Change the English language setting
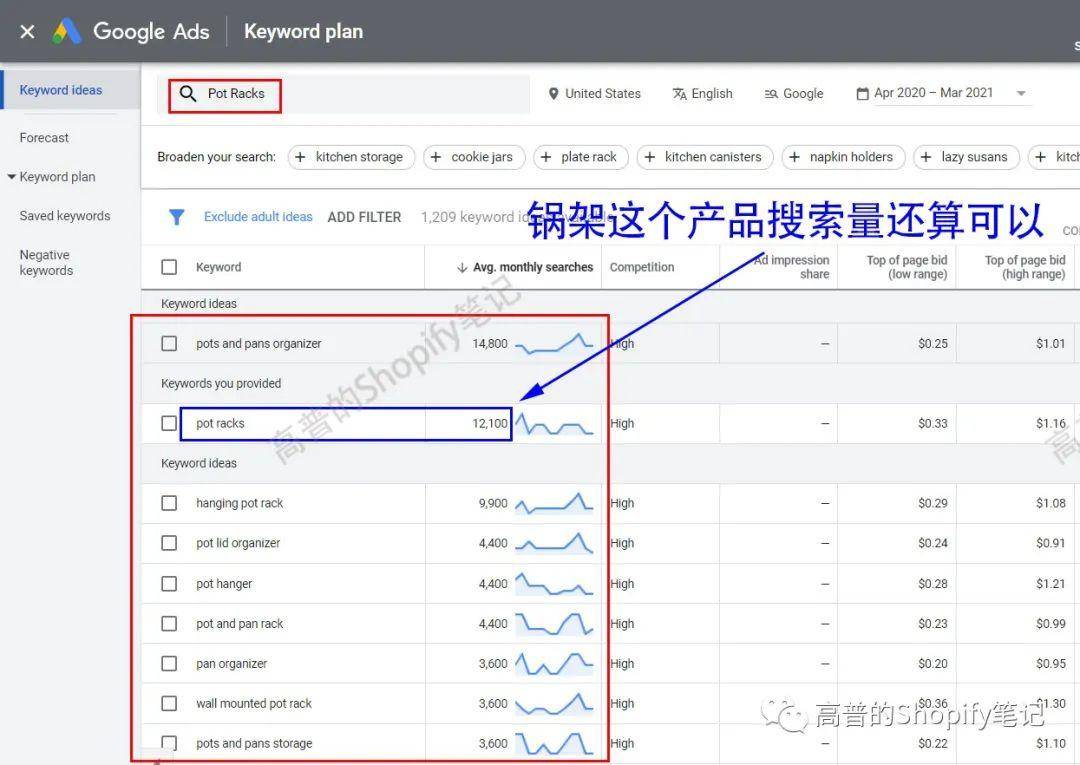 point(702,94)
